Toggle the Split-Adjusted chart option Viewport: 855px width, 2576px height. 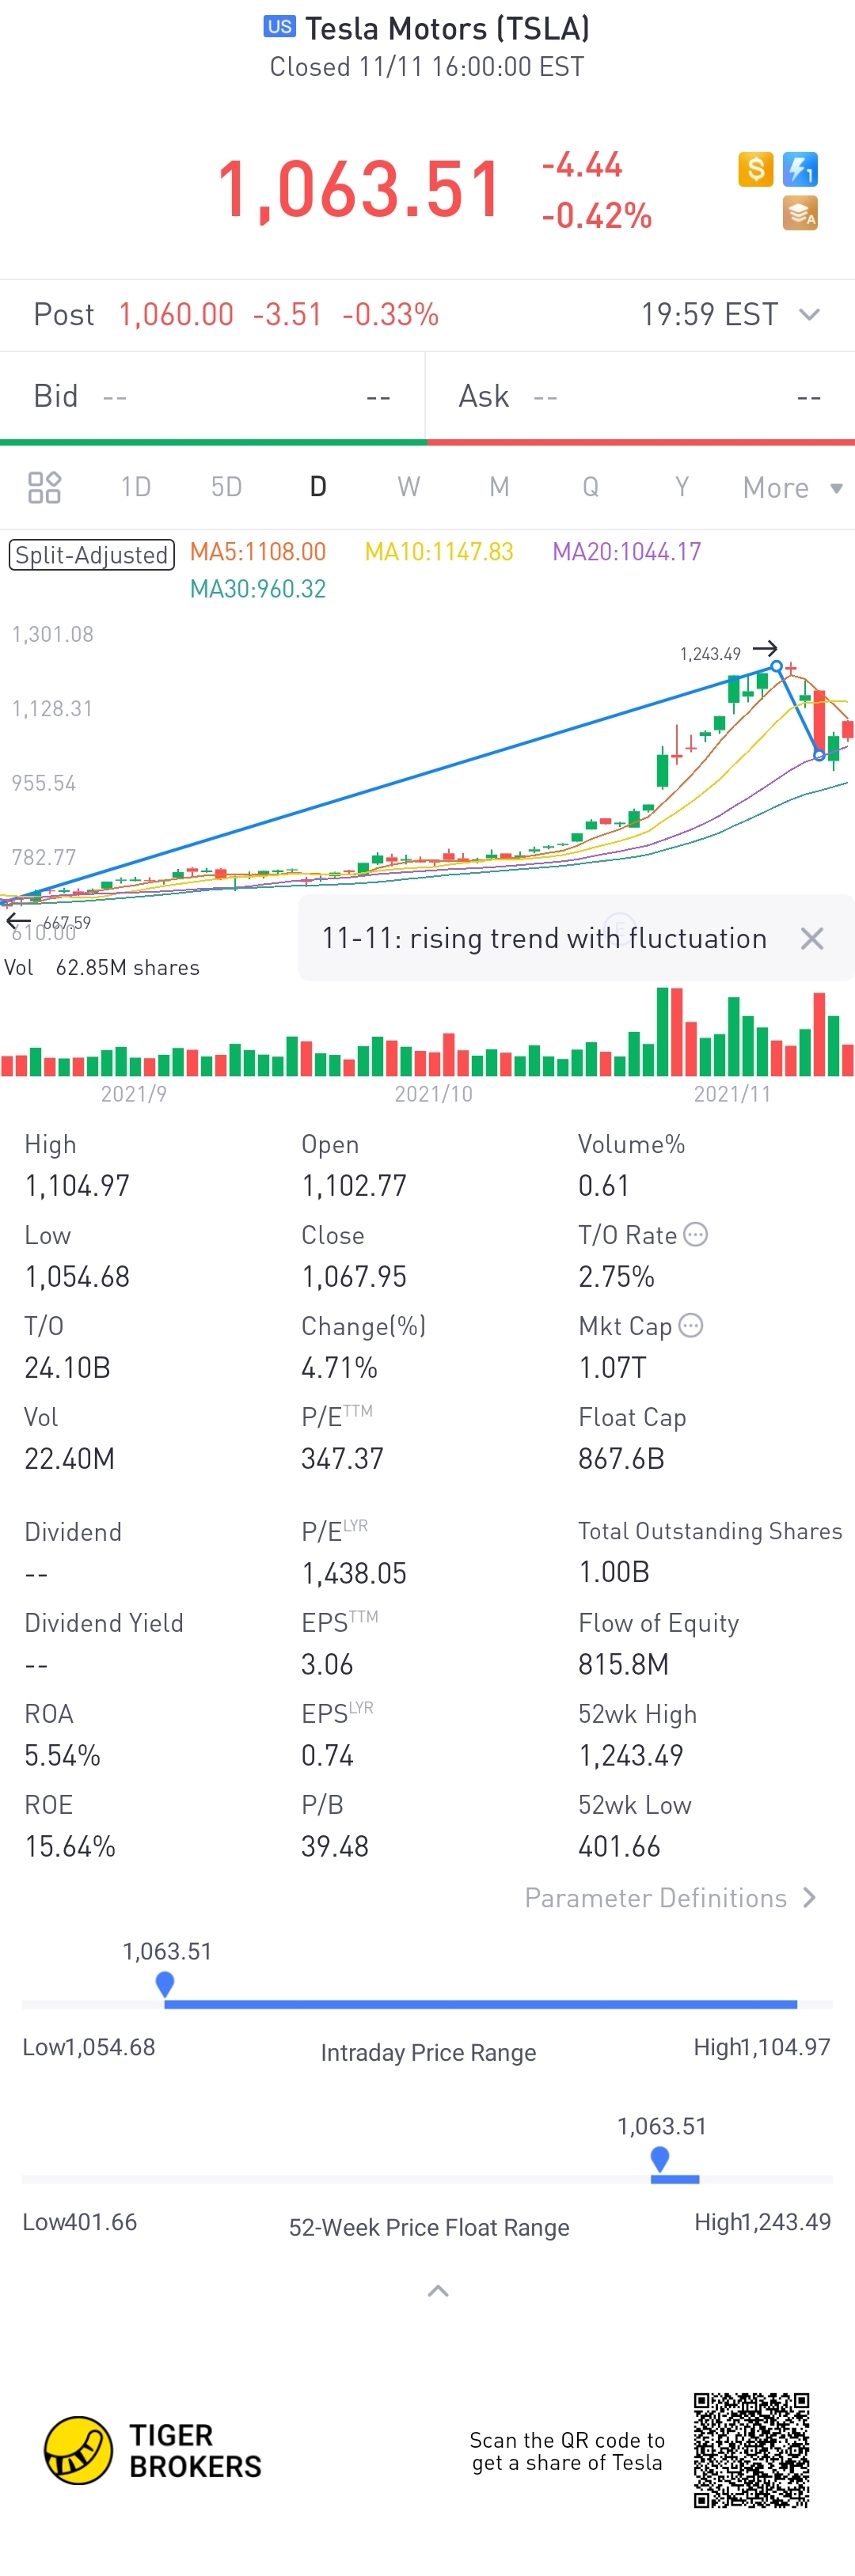[92, 555]
